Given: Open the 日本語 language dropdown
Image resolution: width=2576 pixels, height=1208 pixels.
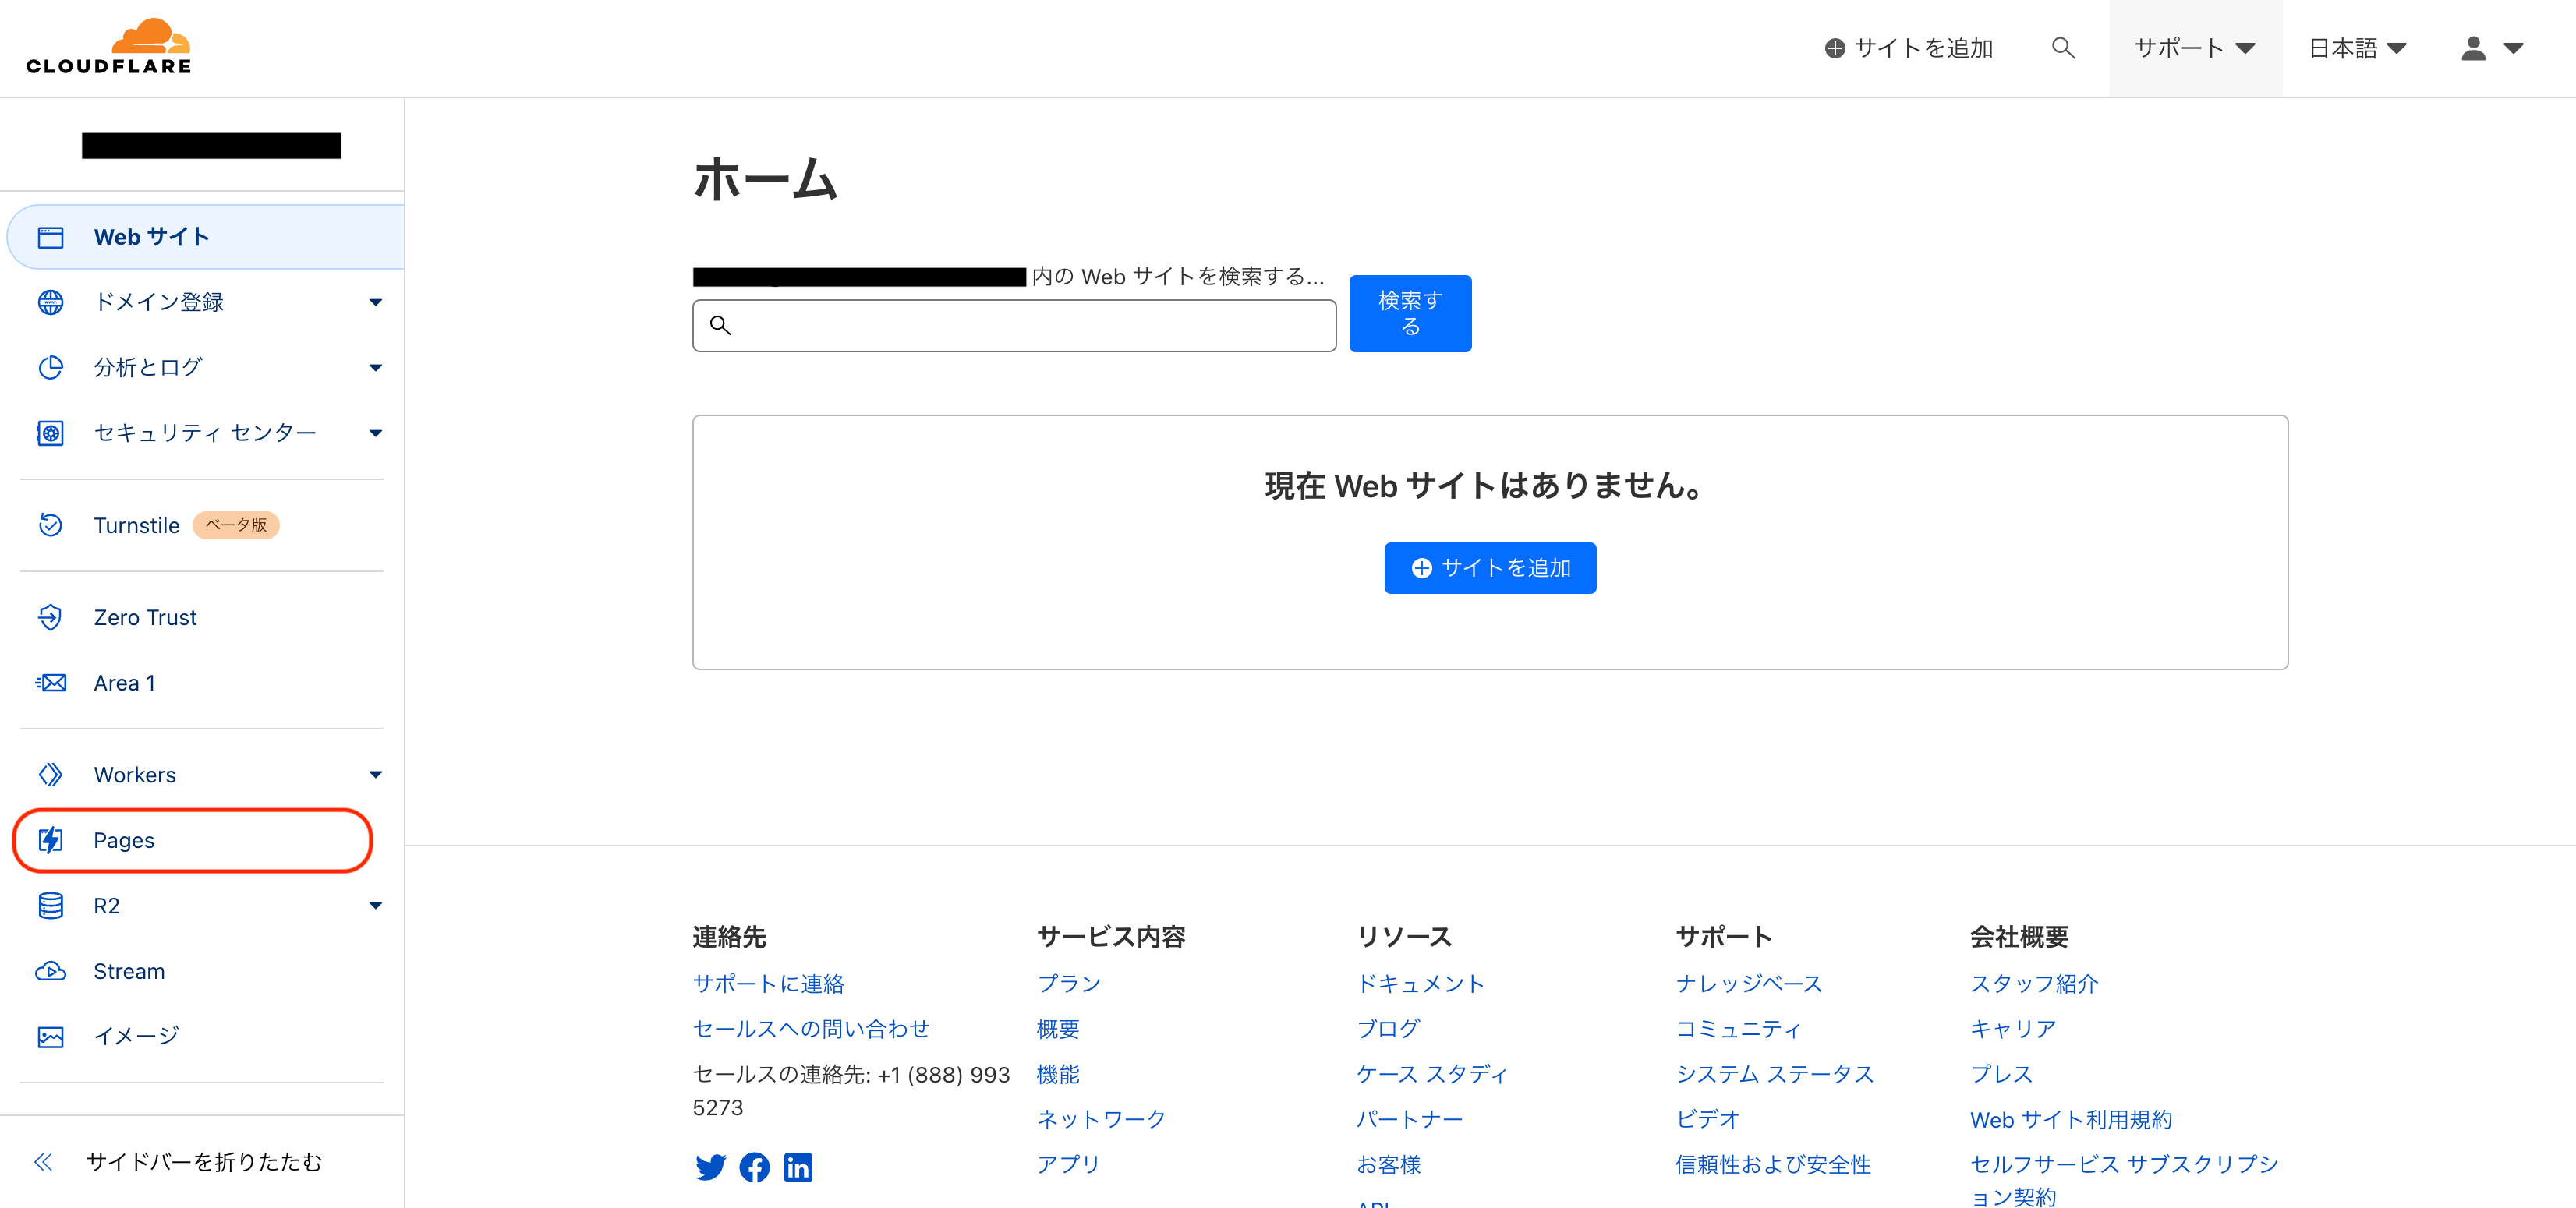Looking at the screenshot, I should [2357, 47].
